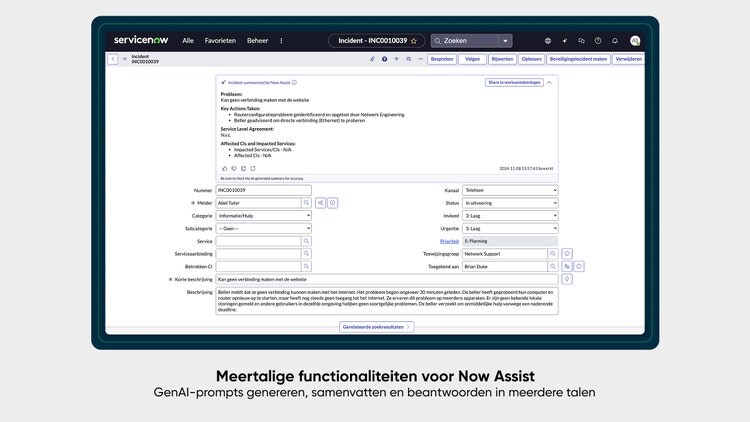Show Toewijzingsgroep info preview icon
This screenshot has width=750, height=422.
click(x=567, y=254)
